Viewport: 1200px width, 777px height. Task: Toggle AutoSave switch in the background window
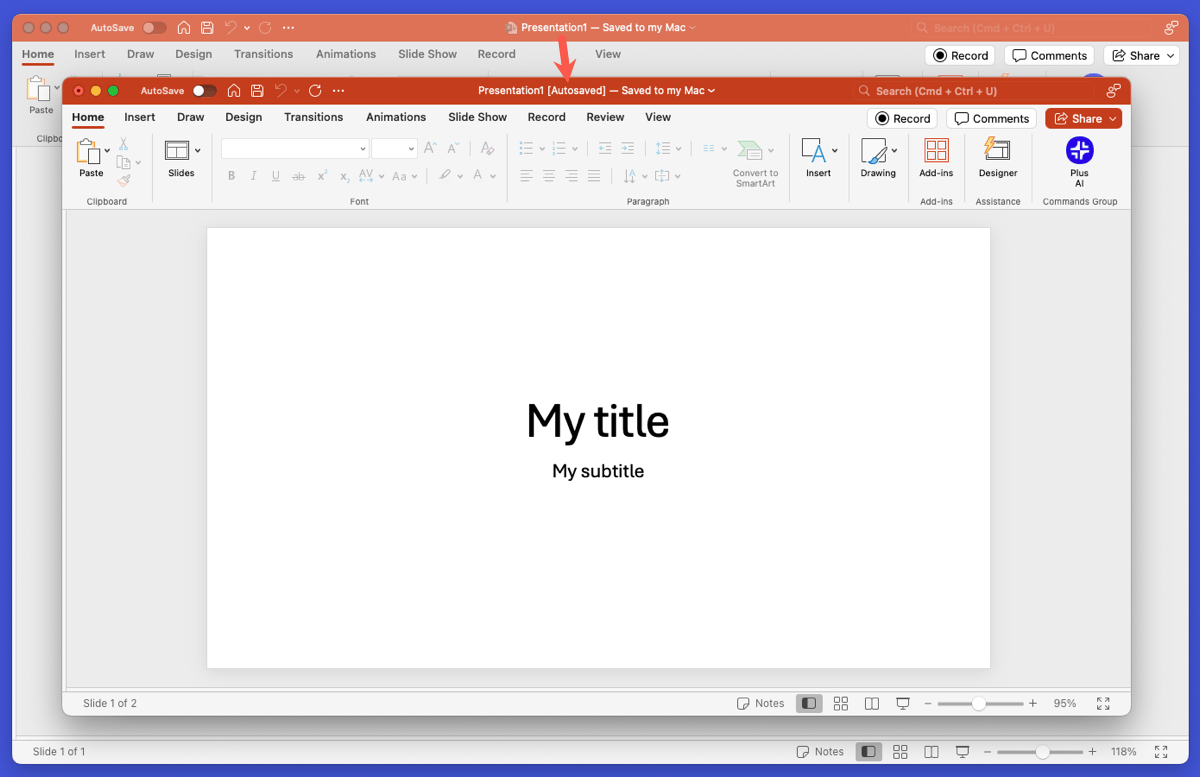click(x=154, y=28)
